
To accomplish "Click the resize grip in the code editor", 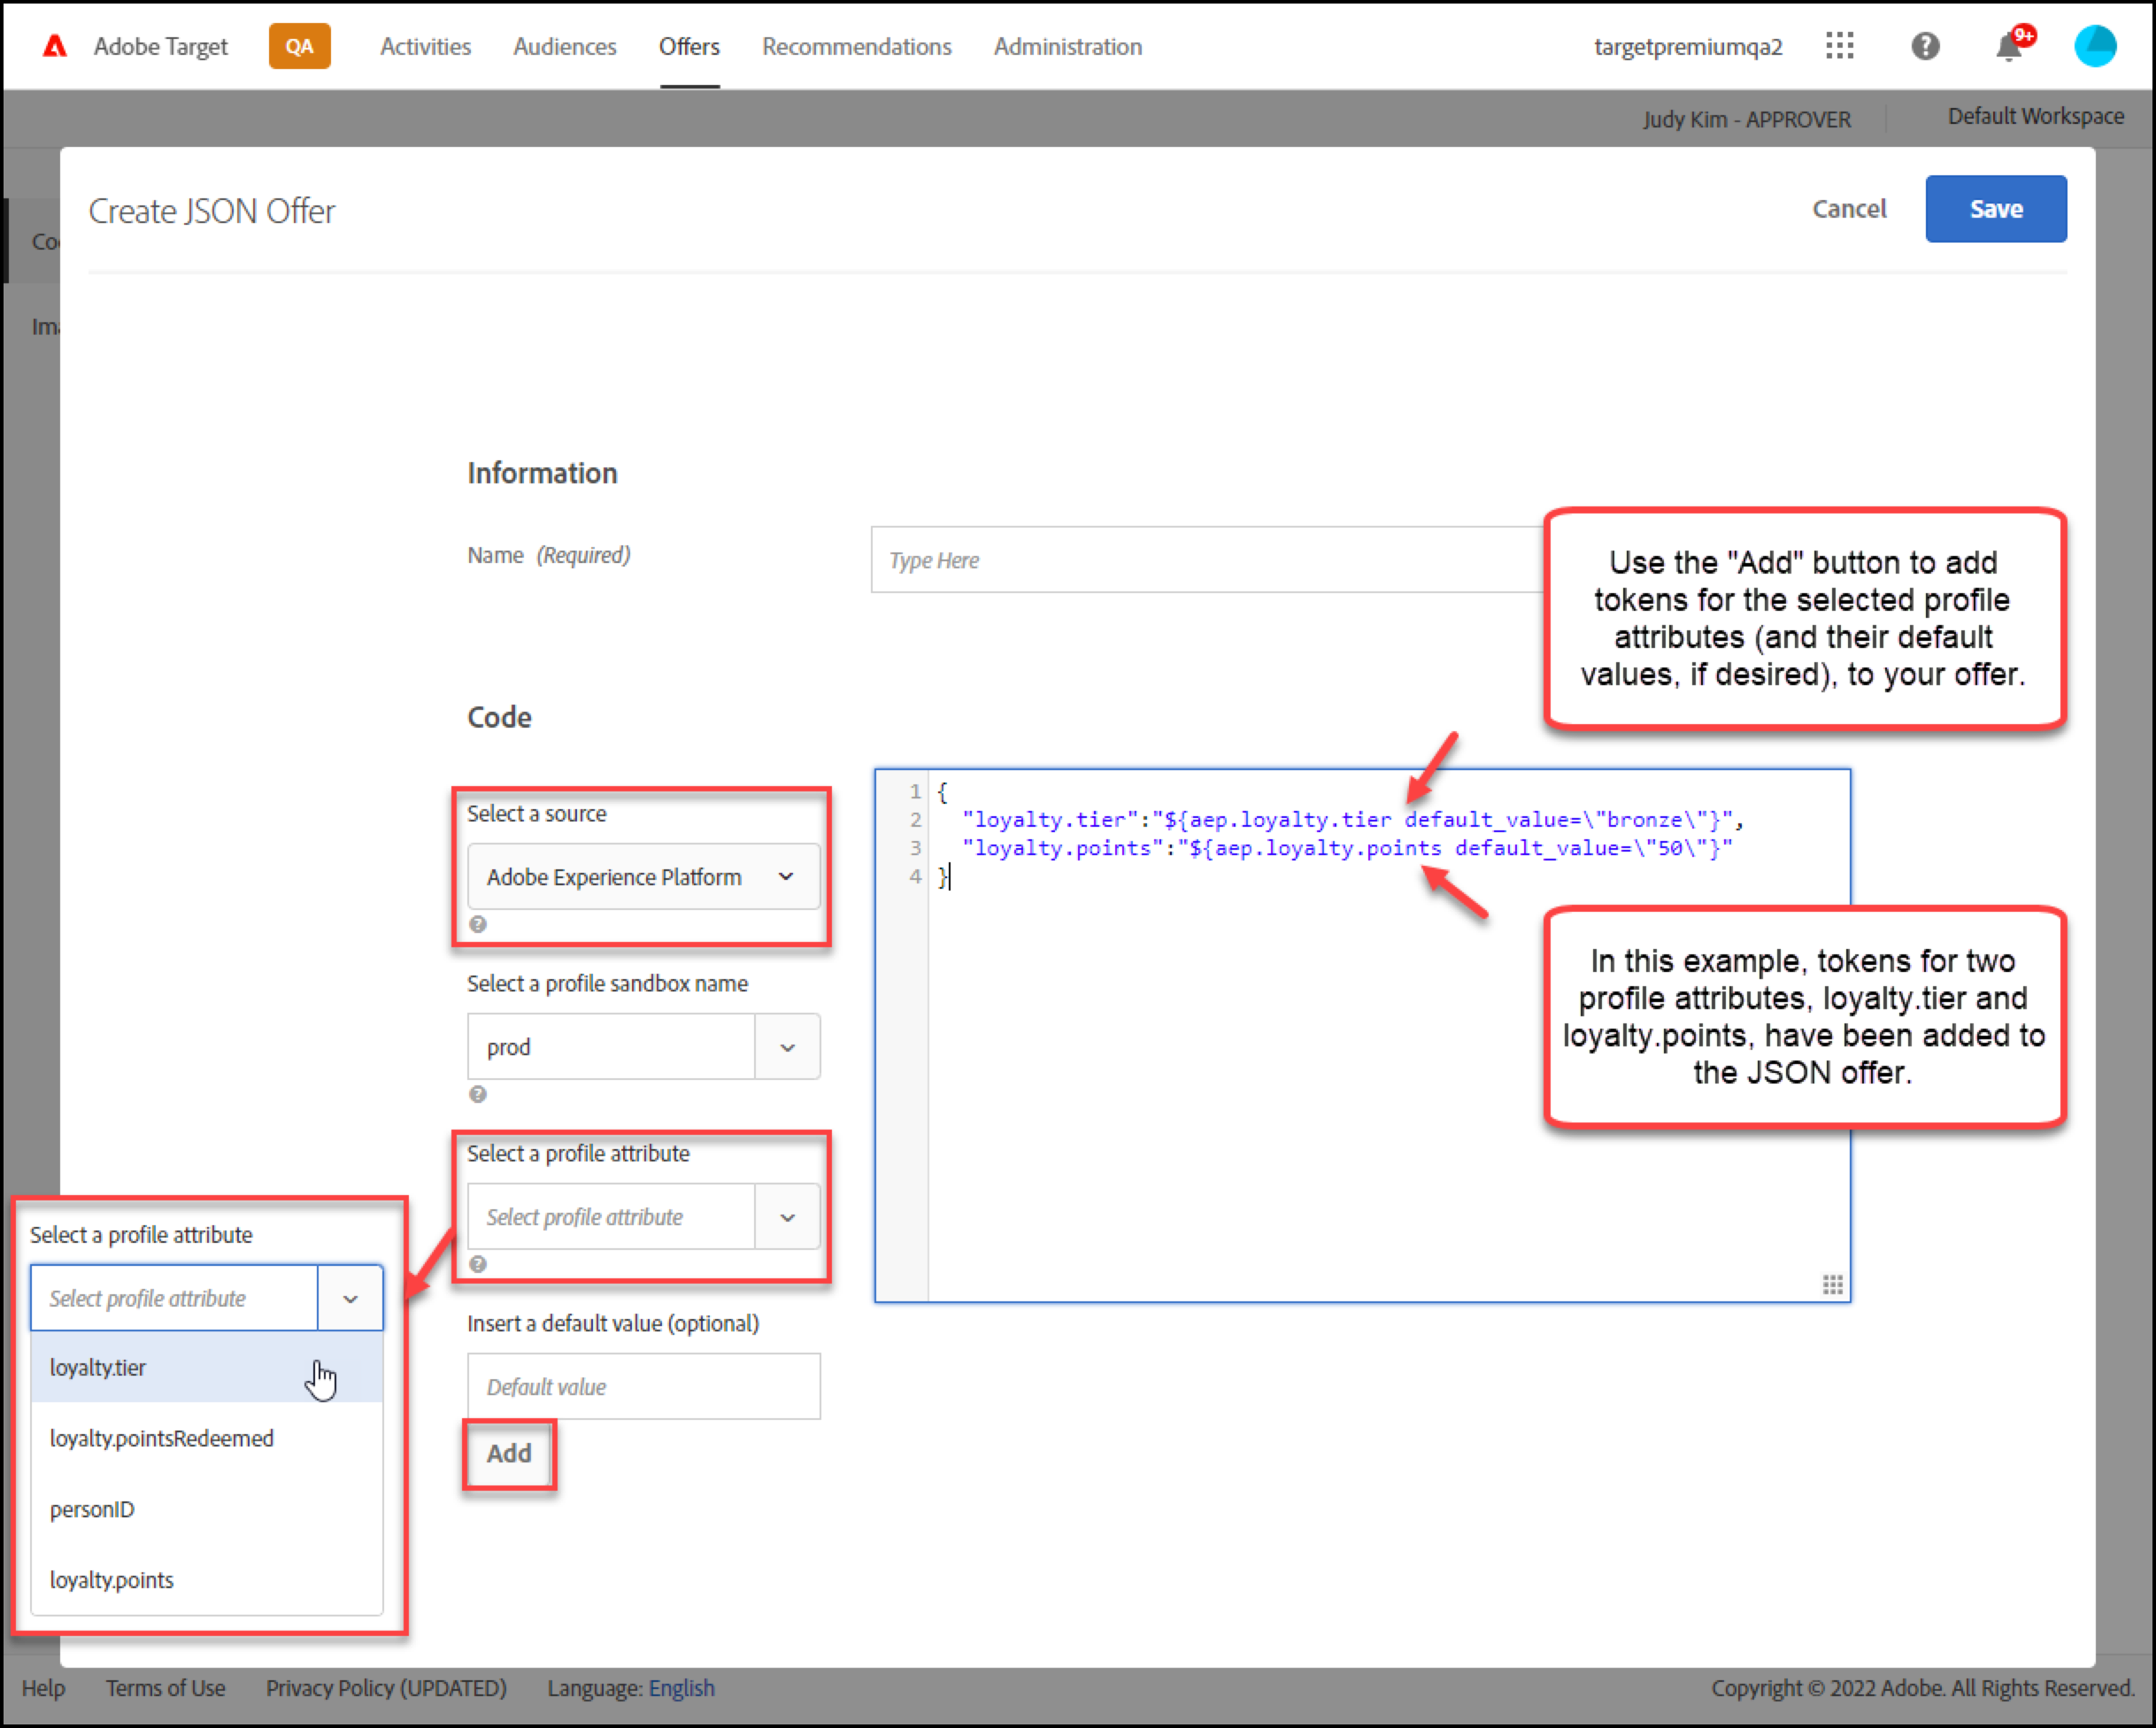I will pyautogui.click(x=1832, y=1285).
